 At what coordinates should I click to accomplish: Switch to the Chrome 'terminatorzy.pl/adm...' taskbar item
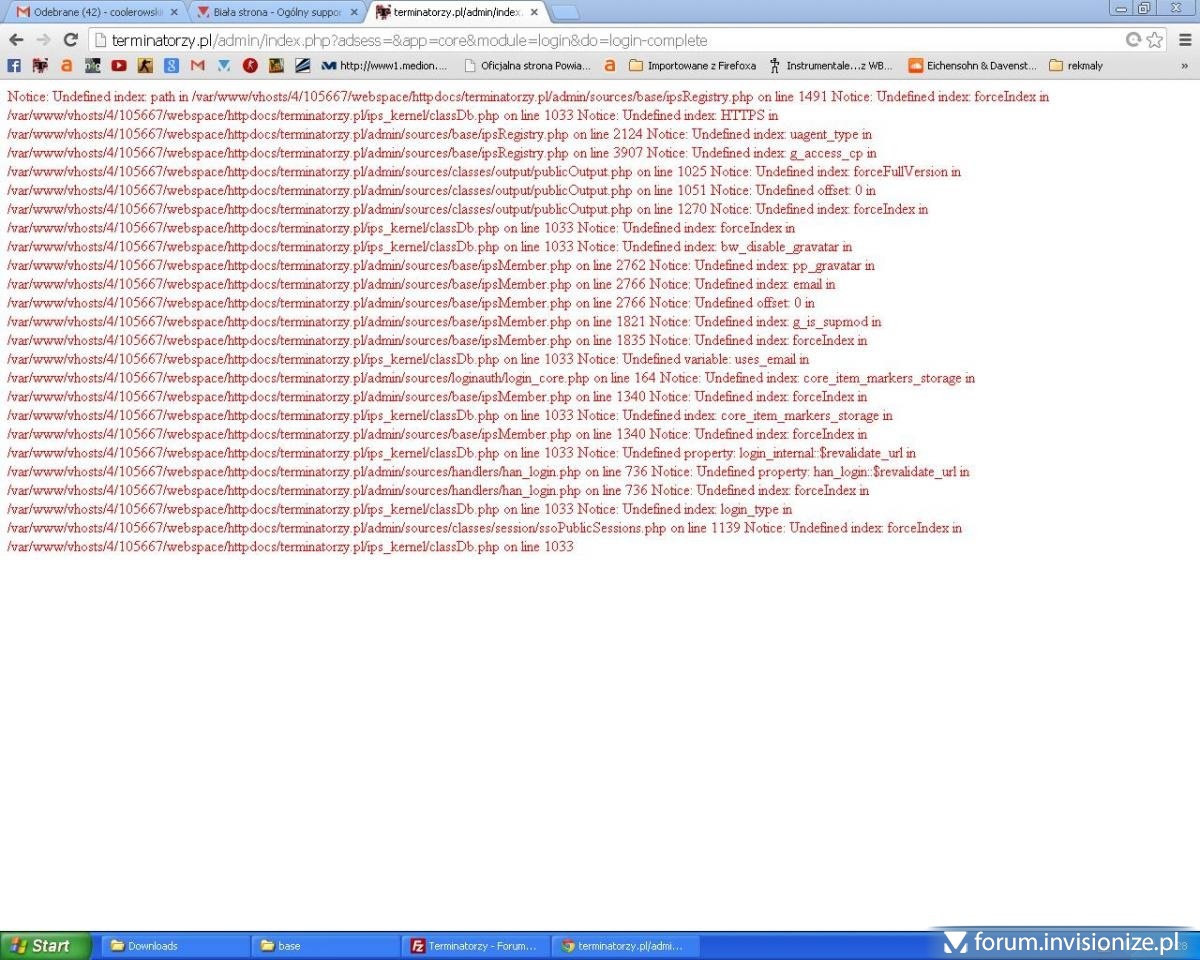(x=625, y=945)
